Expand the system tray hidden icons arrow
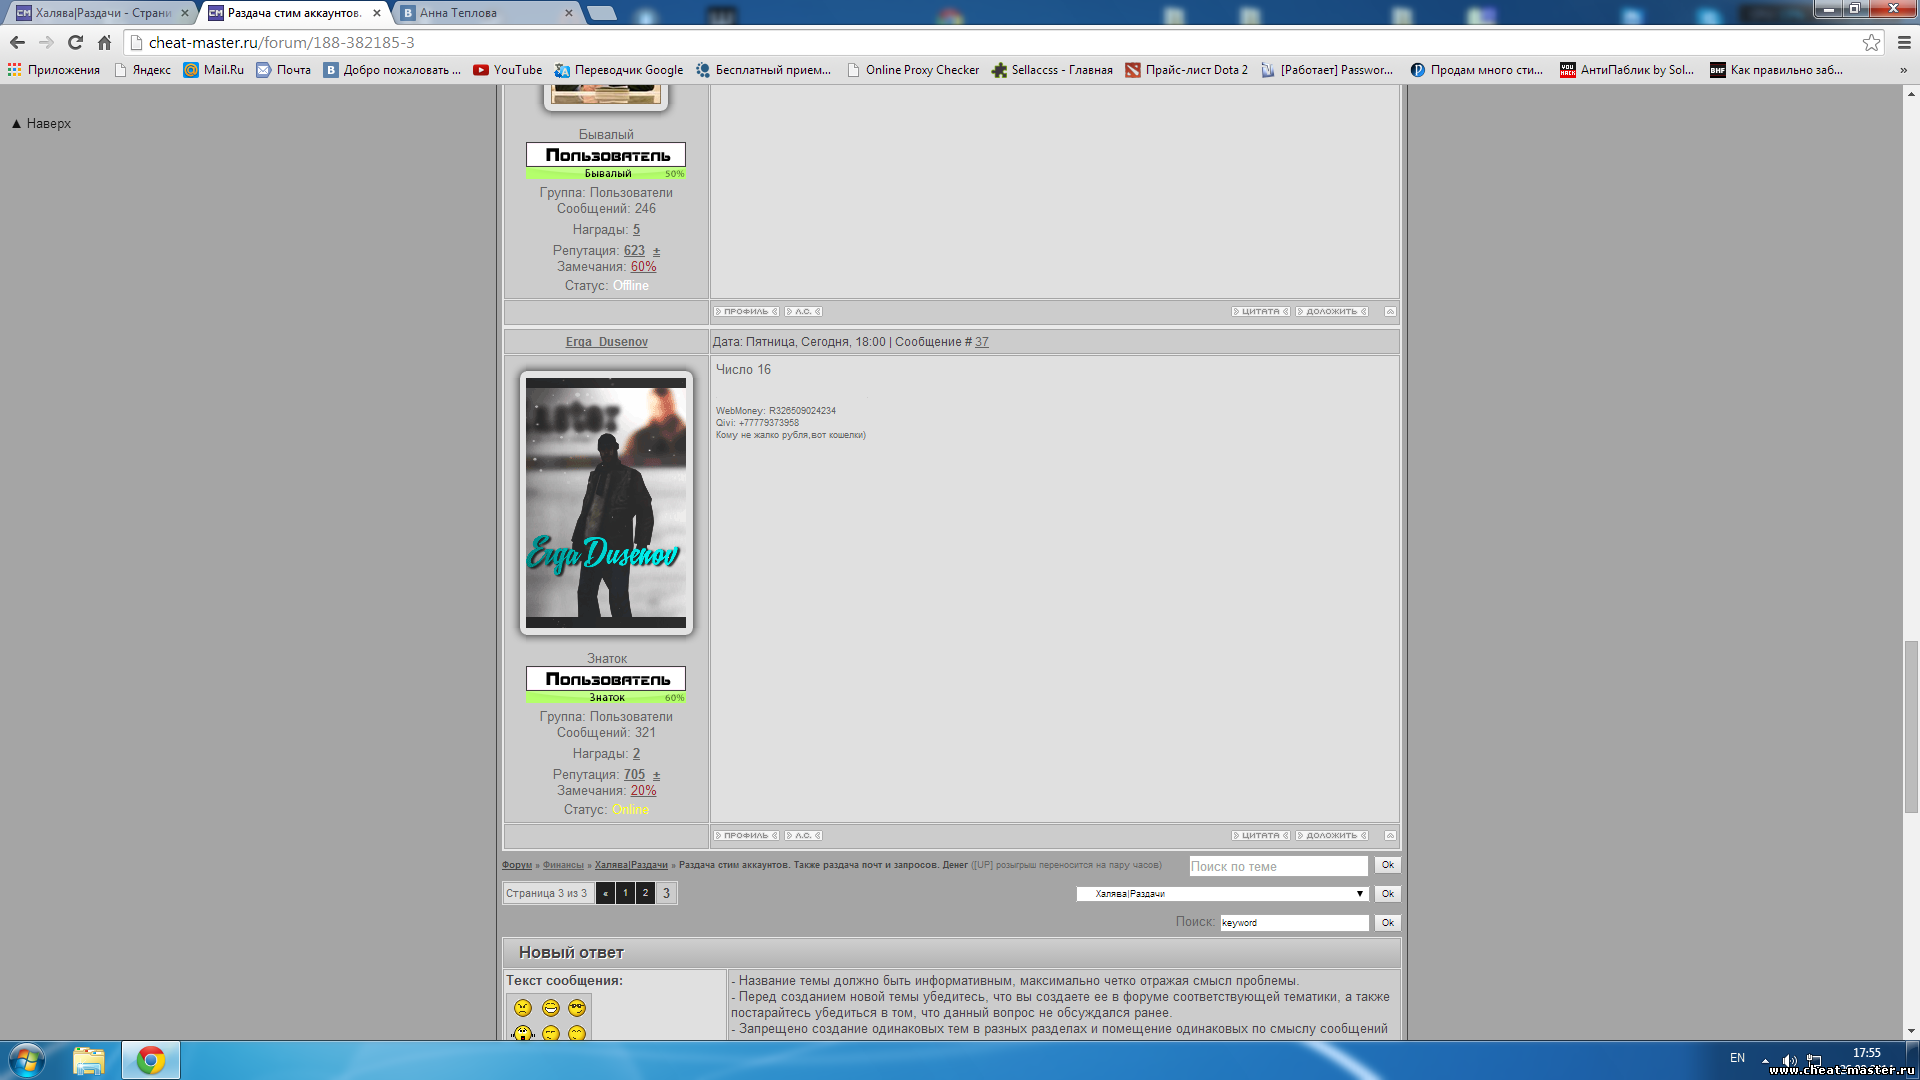 (x=1765, y=1060)
